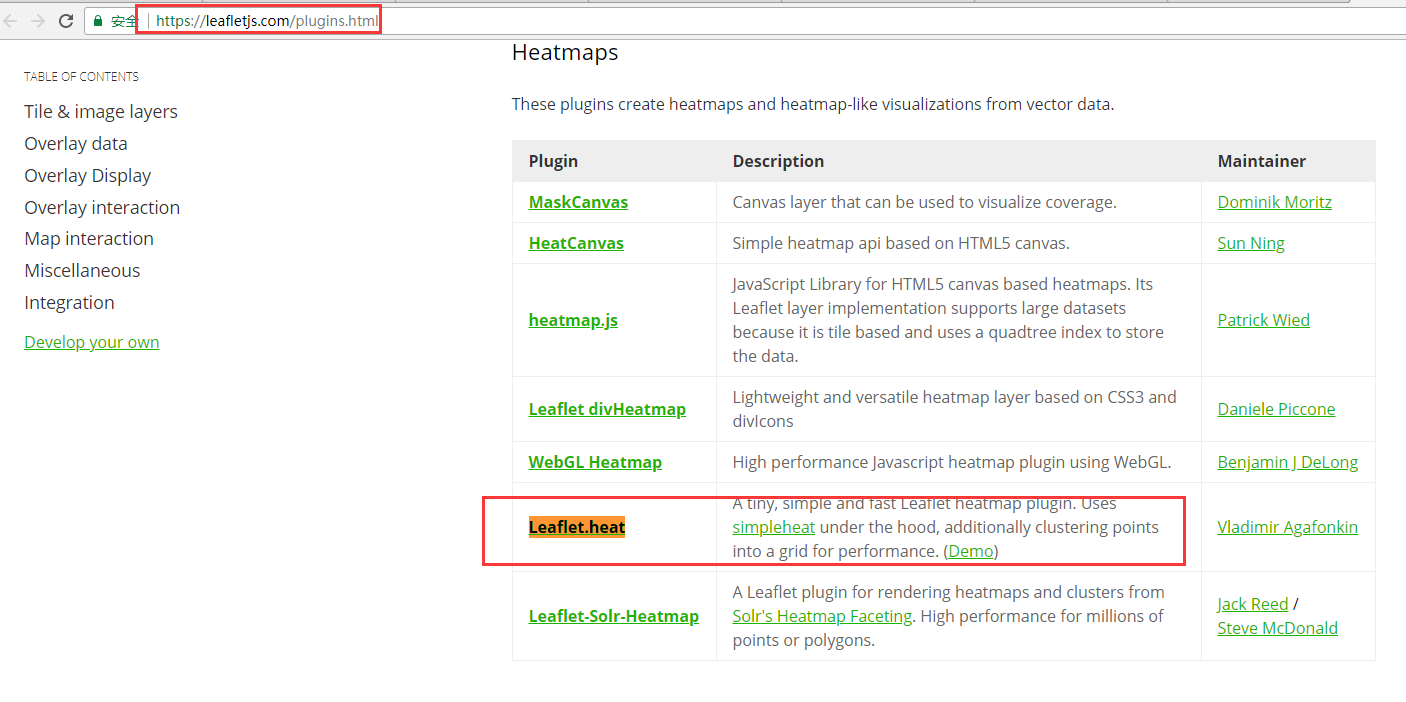Open Tile & image layers section
1406x702 pixels.
[101, 111]
